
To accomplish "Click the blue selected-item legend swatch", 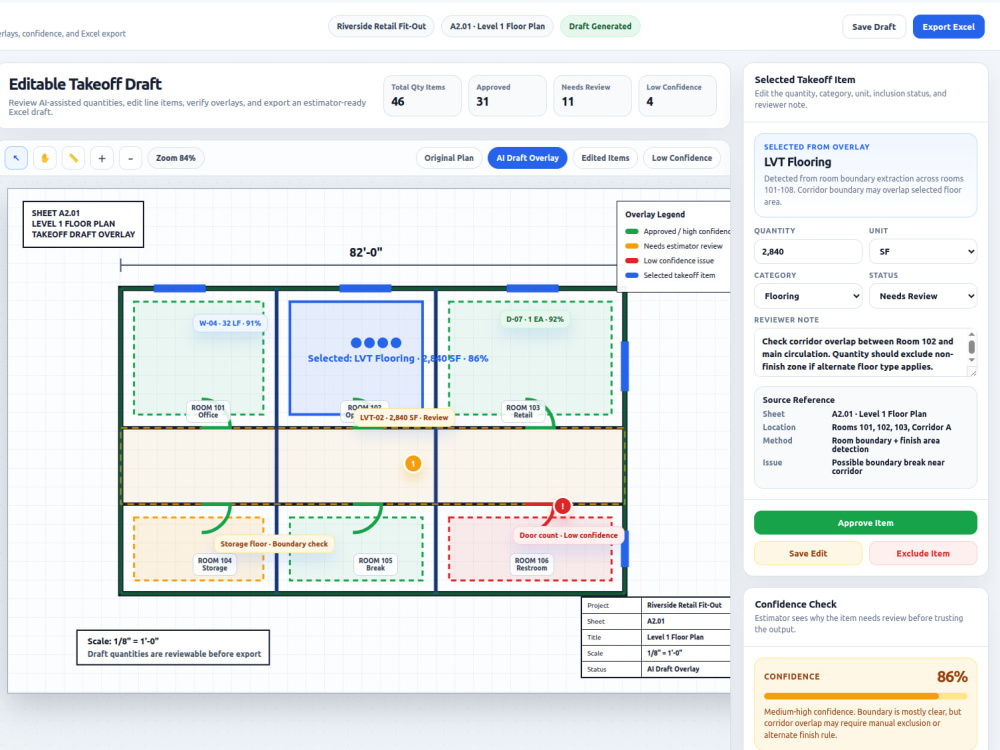I will [x=632, y=276].
